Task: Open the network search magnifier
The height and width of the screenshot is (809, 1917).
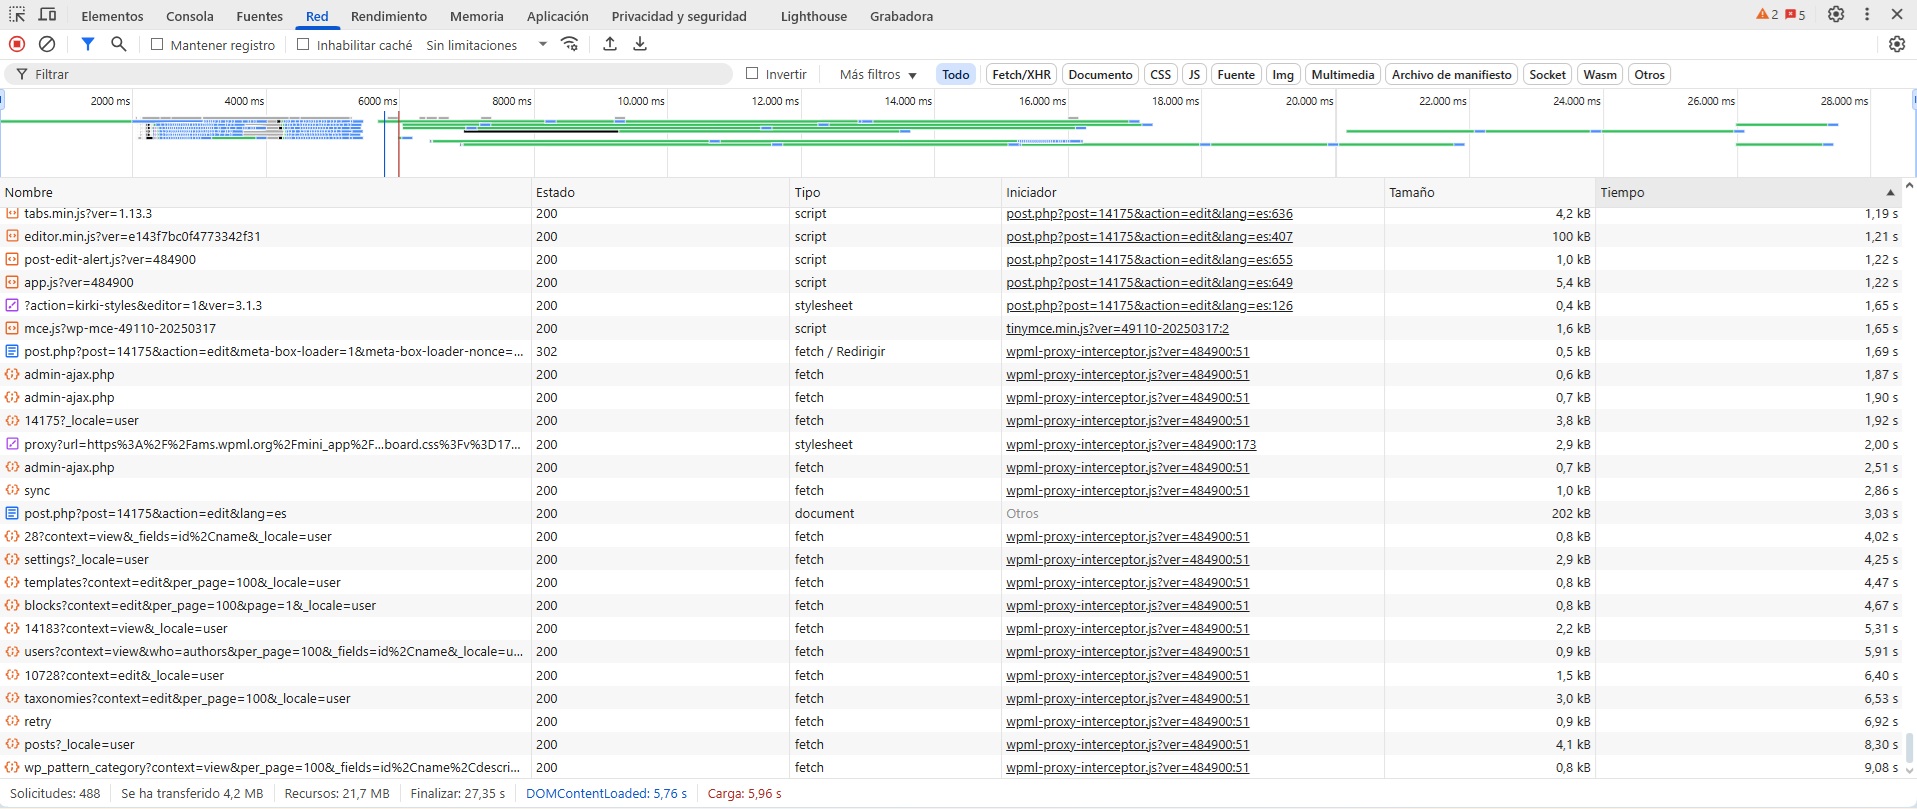Action: (x=119, y=44)
